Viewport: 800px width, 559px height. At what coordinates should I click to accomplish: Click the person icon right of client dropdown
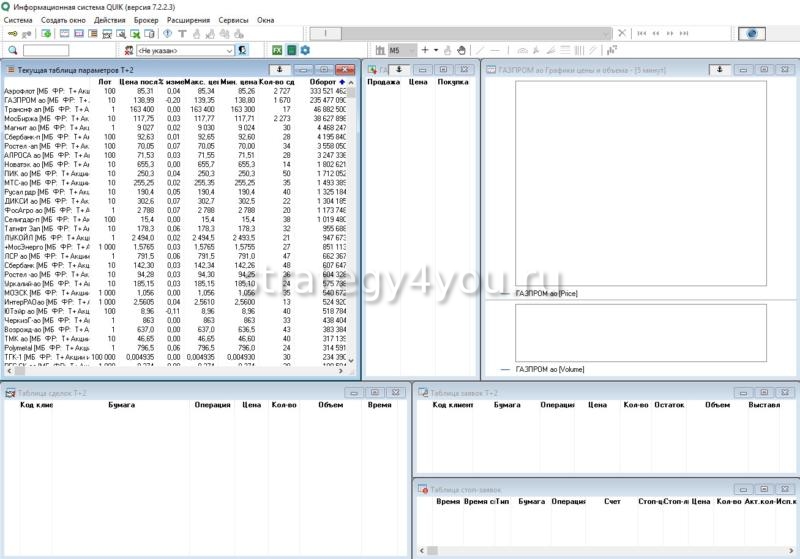tap(243, 49)
